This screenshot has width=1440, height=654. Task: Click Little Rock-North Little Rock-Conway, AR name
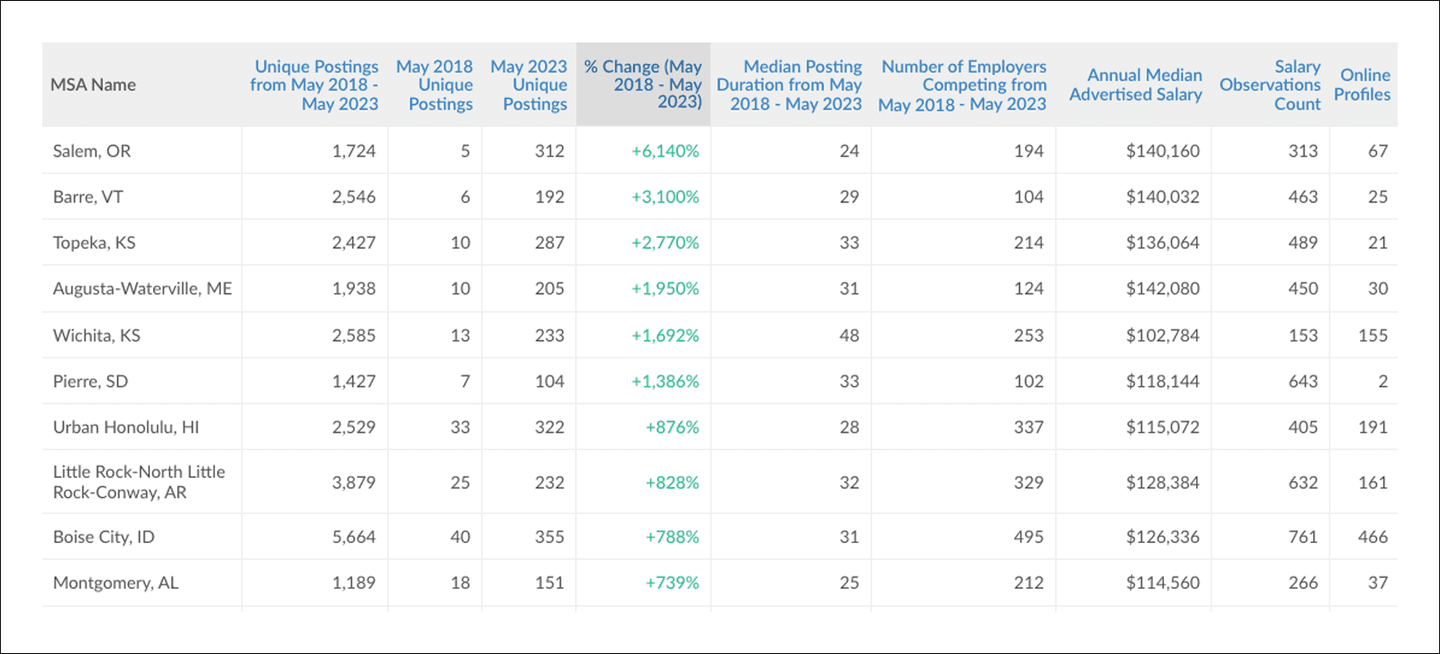tap(139, 481)
